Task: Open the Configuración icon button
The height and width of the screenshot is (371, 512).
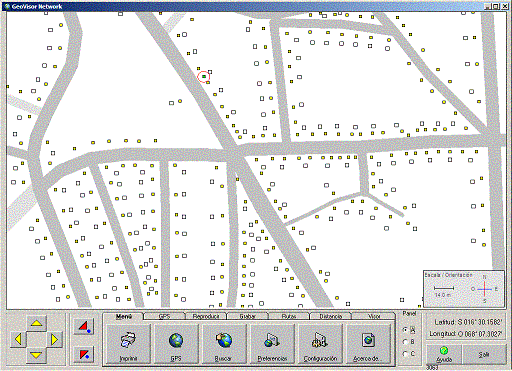Action: (x=320, y=344)
